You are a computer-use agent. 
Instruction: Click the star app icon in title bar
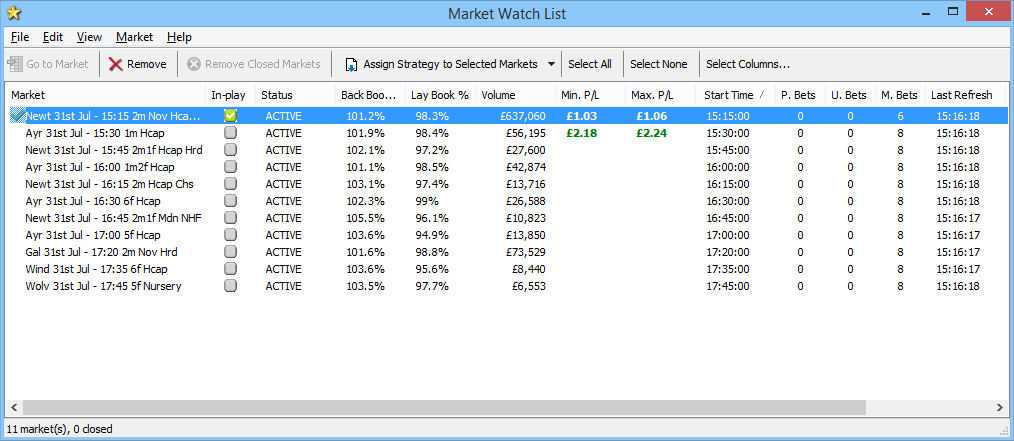pyautogui.click(x=14, y=13)
